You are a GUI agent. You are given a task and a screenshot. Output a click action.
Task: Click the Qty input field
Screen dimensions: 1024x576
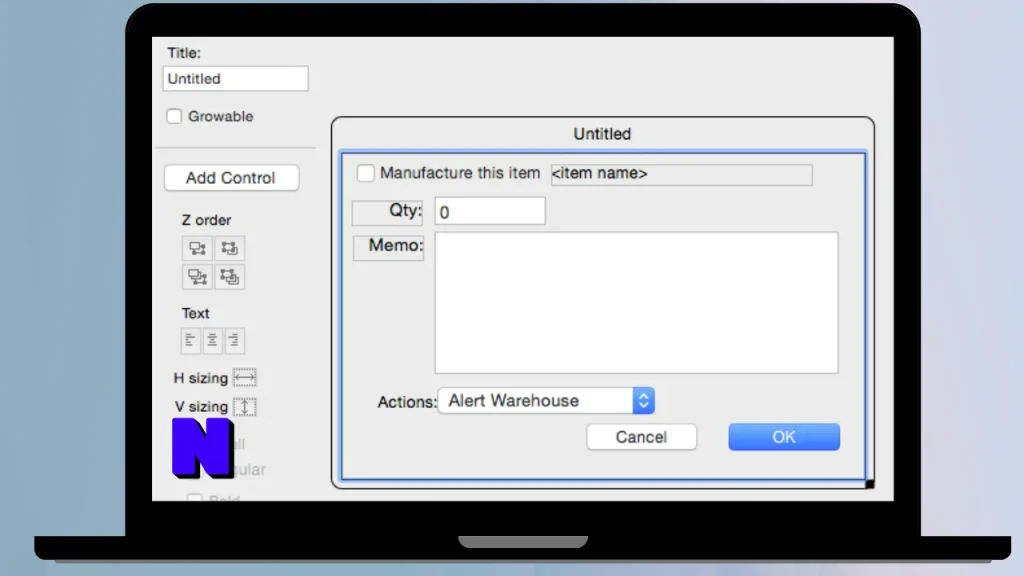(x=490, y=212)
